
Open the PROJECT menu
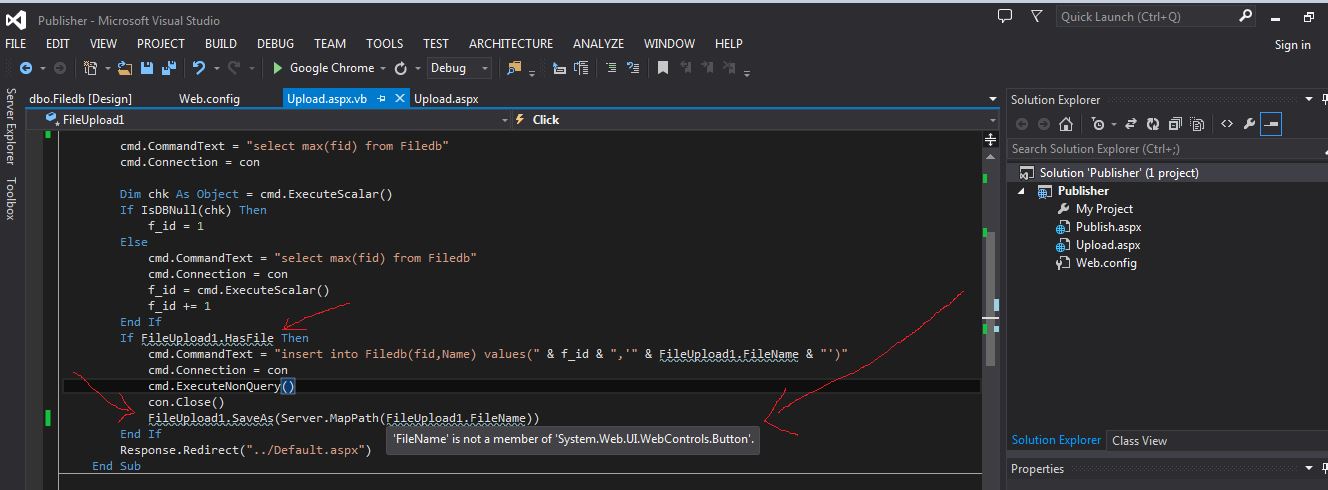(x=161, y=43)
